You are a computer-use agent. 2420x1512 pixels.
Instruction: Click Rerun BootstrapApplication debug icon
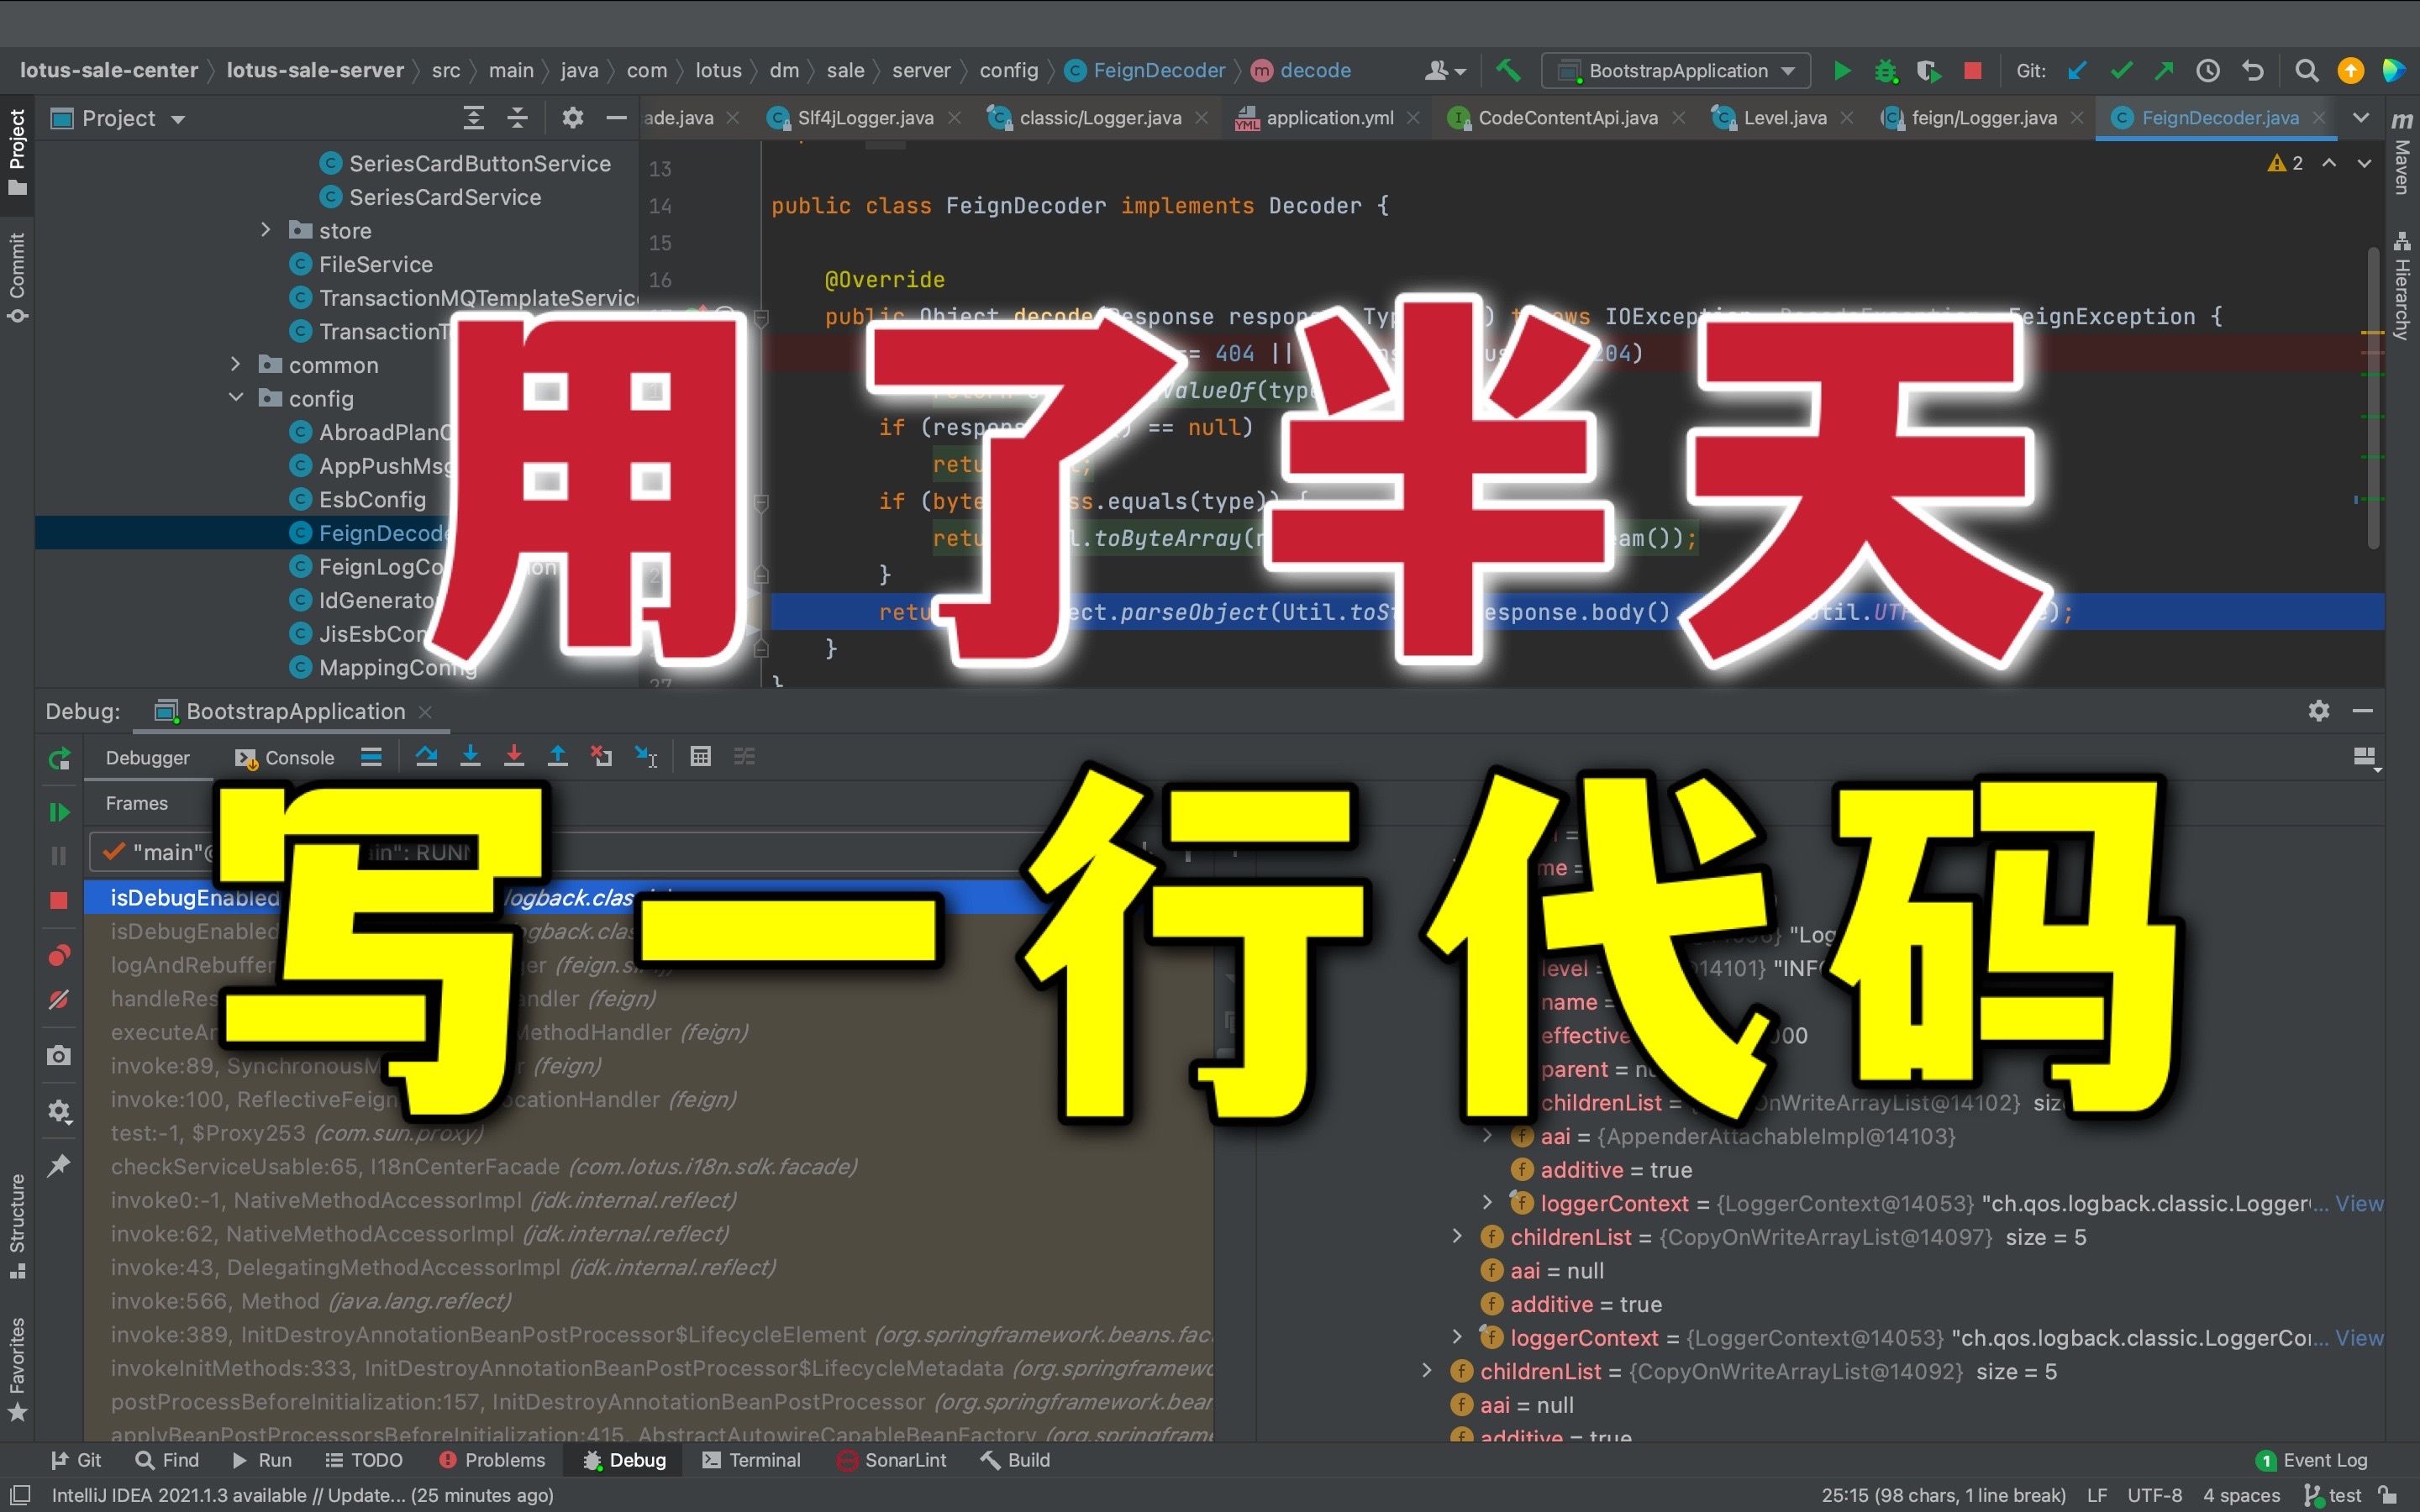point(59,758)
